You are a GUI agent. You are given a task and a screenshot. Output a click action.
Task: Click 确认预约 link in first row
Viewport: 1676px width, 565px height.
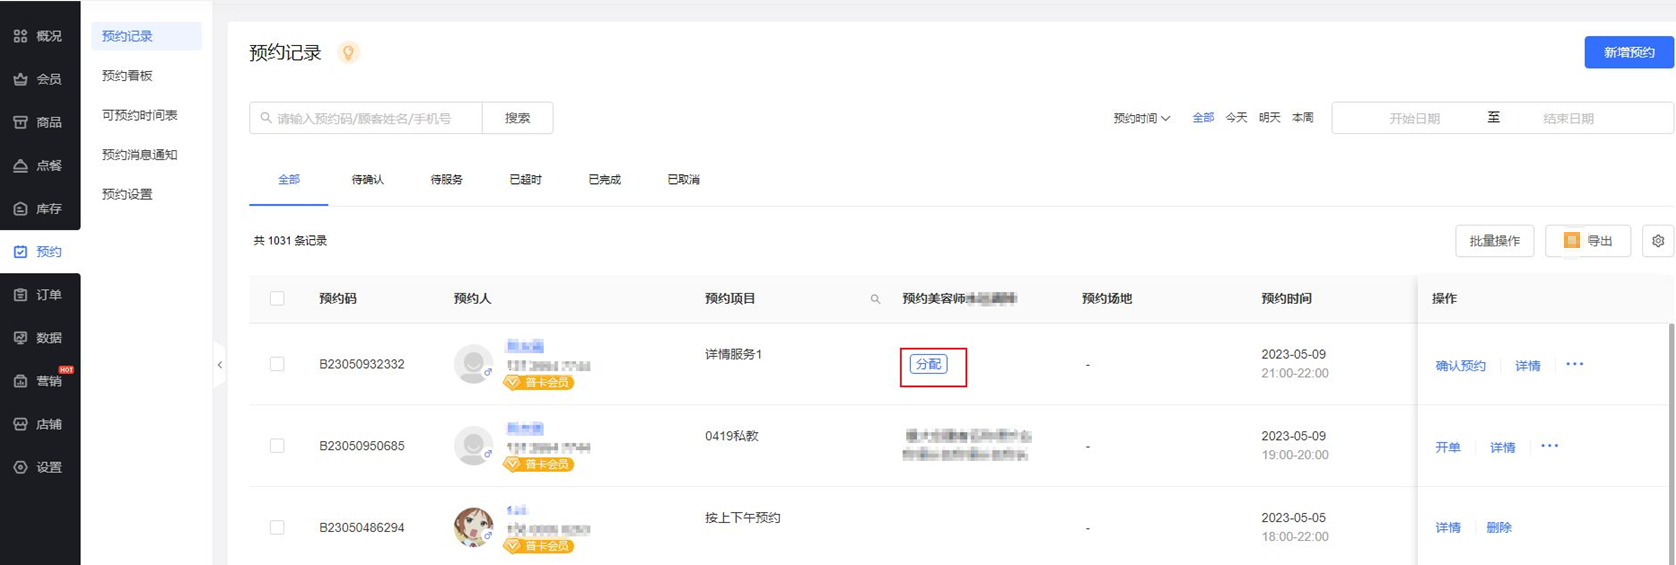(x=1460, y=366)
